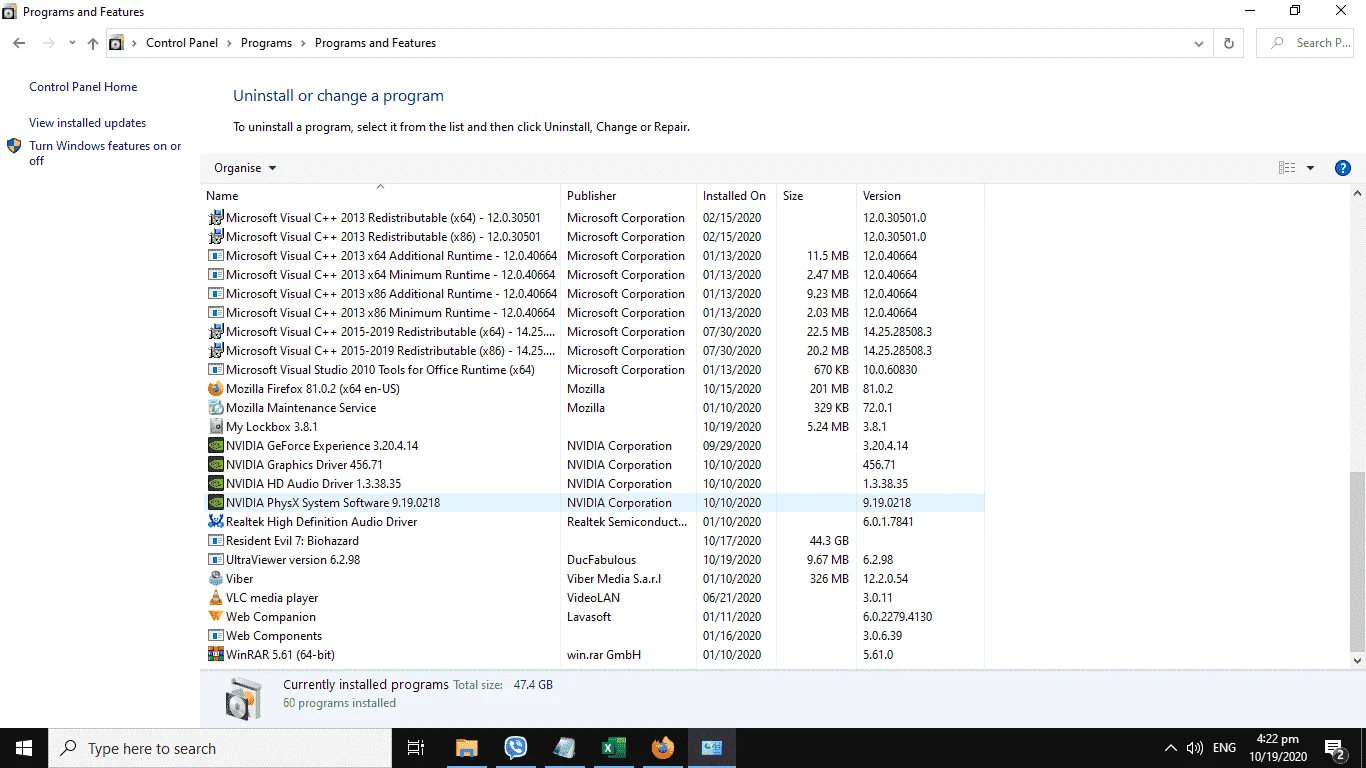Open the recent locations dropdown arrow
The height and width of the screenshot is (768, 1366).
pyautogui.click(x=72, y=43)
